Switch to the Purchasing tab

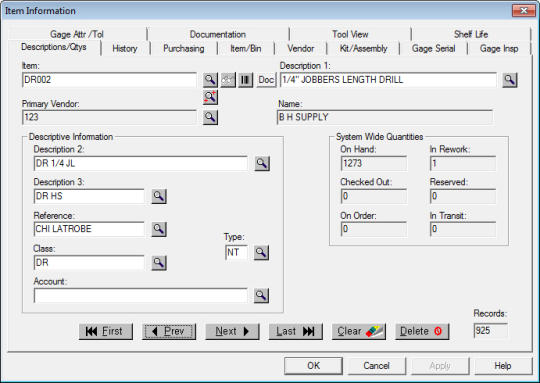click(x=184, y=49)
